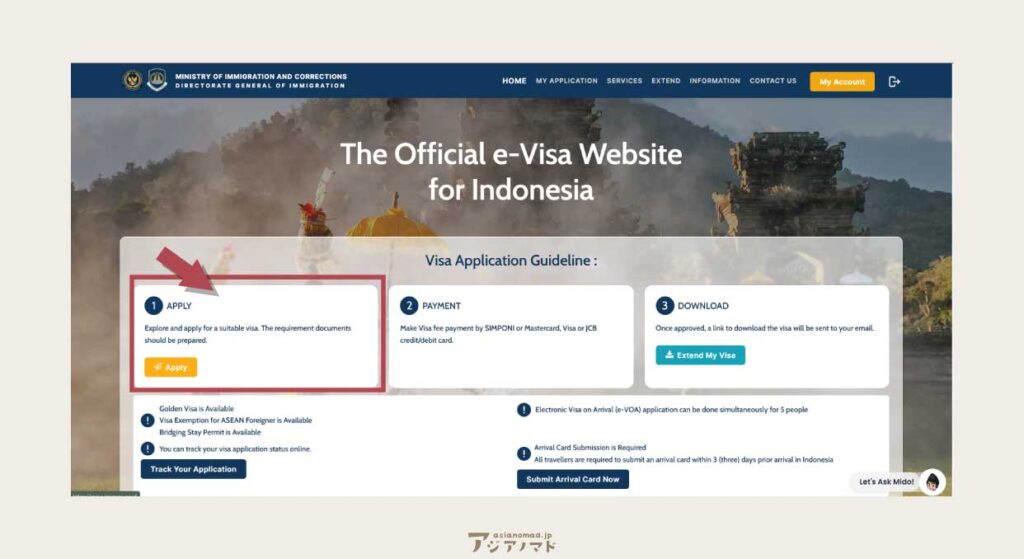Viewport: 1024px width, 559px height.
Task: Select EXTEND in the navigation bar
Action: click(x=665, y=81)
